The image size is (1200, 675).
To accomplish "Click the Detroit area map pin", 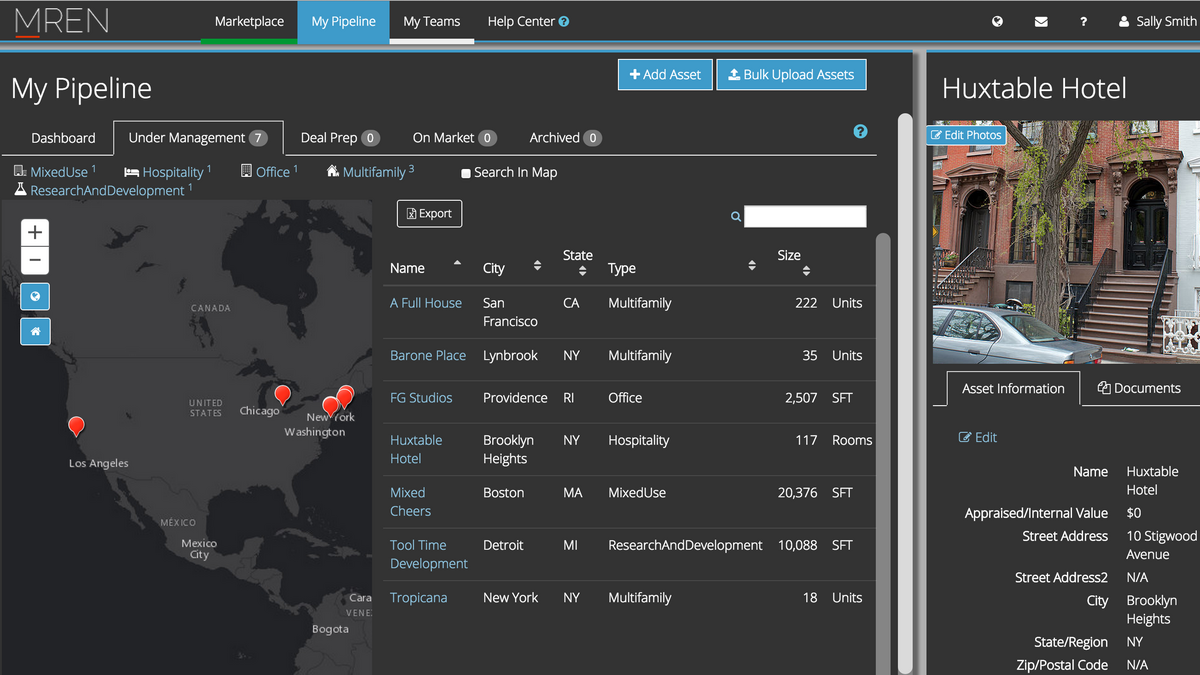I will [283, 395].
